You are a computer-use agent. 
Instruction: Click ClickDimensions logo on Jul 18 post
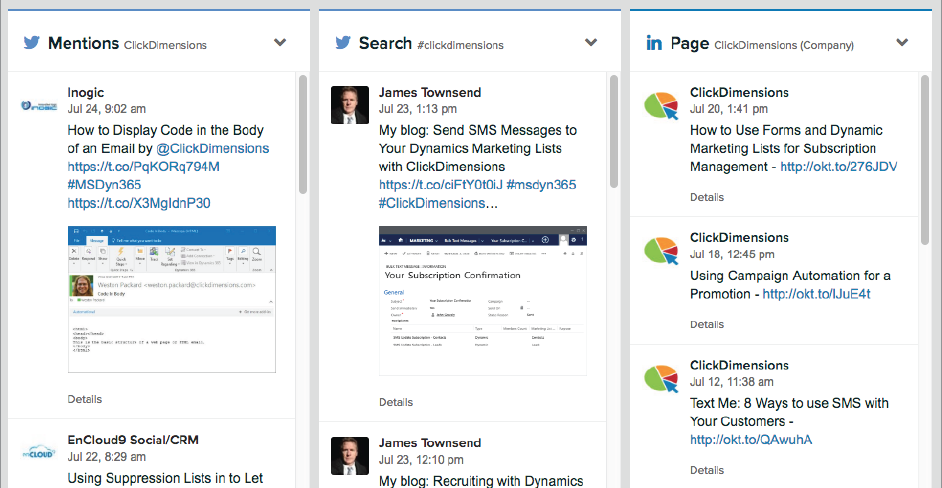point(661,250)
